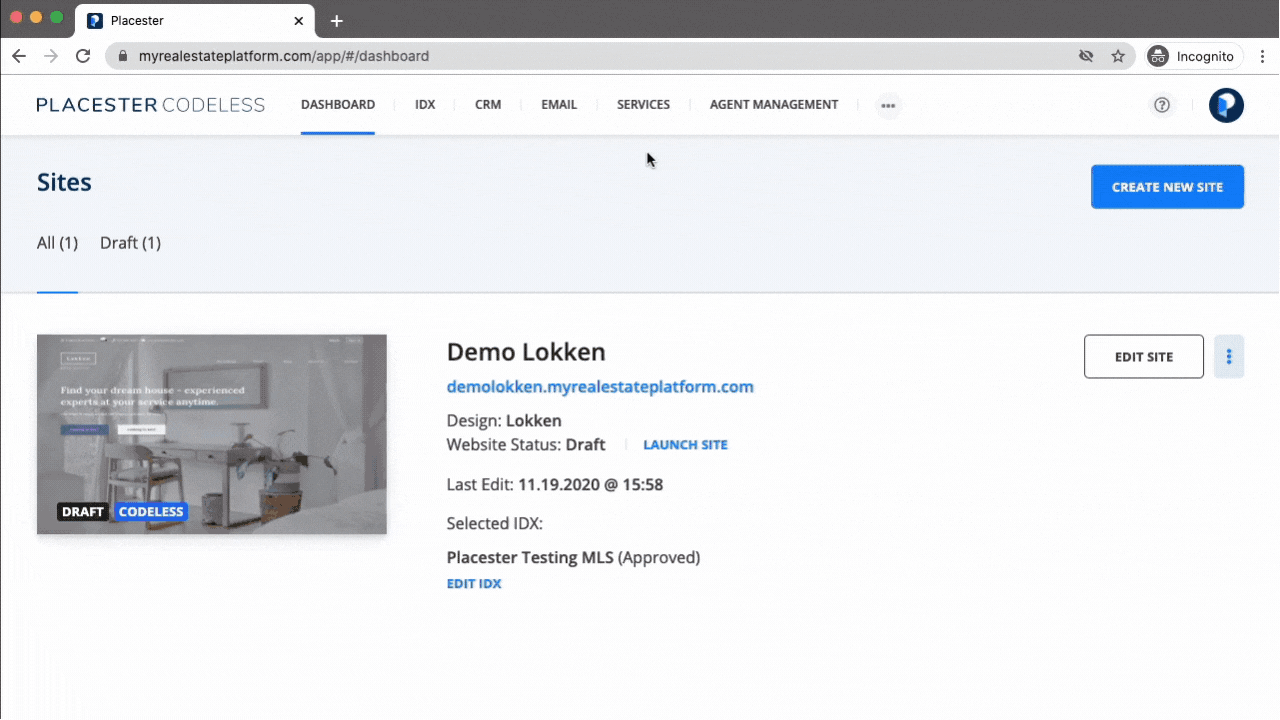Bookmark the page using the star icon
Image resolution: width=1280 pixels, height=720 pixels.
pyautogui.click(x=1118, y=56)
